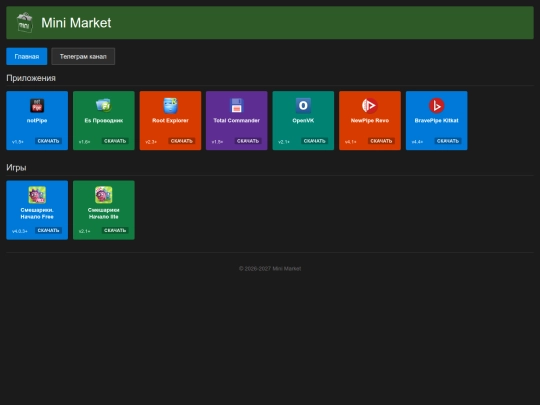Click the © 2026-2027 Mini Market footer text
This screenshot has height=405, width=540.
pos(270,269)
